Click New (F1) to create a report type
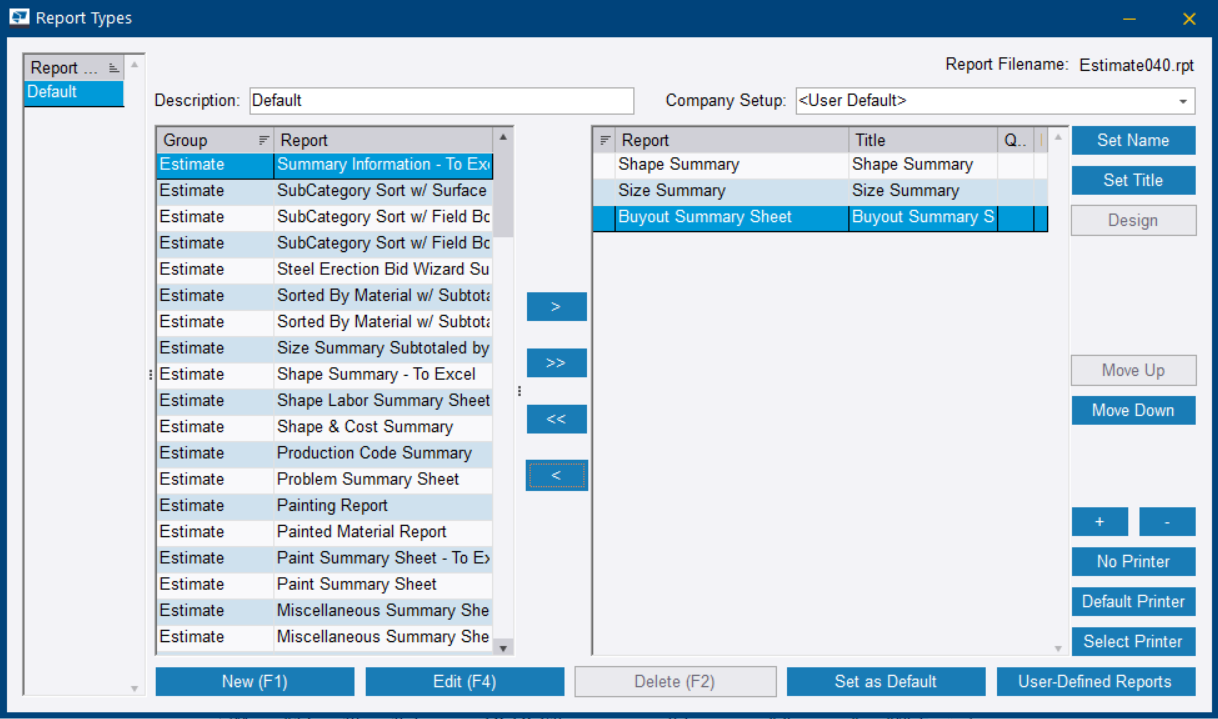Image resolution: width=1218 pixels, height=719 pixels. click(254, 681)
